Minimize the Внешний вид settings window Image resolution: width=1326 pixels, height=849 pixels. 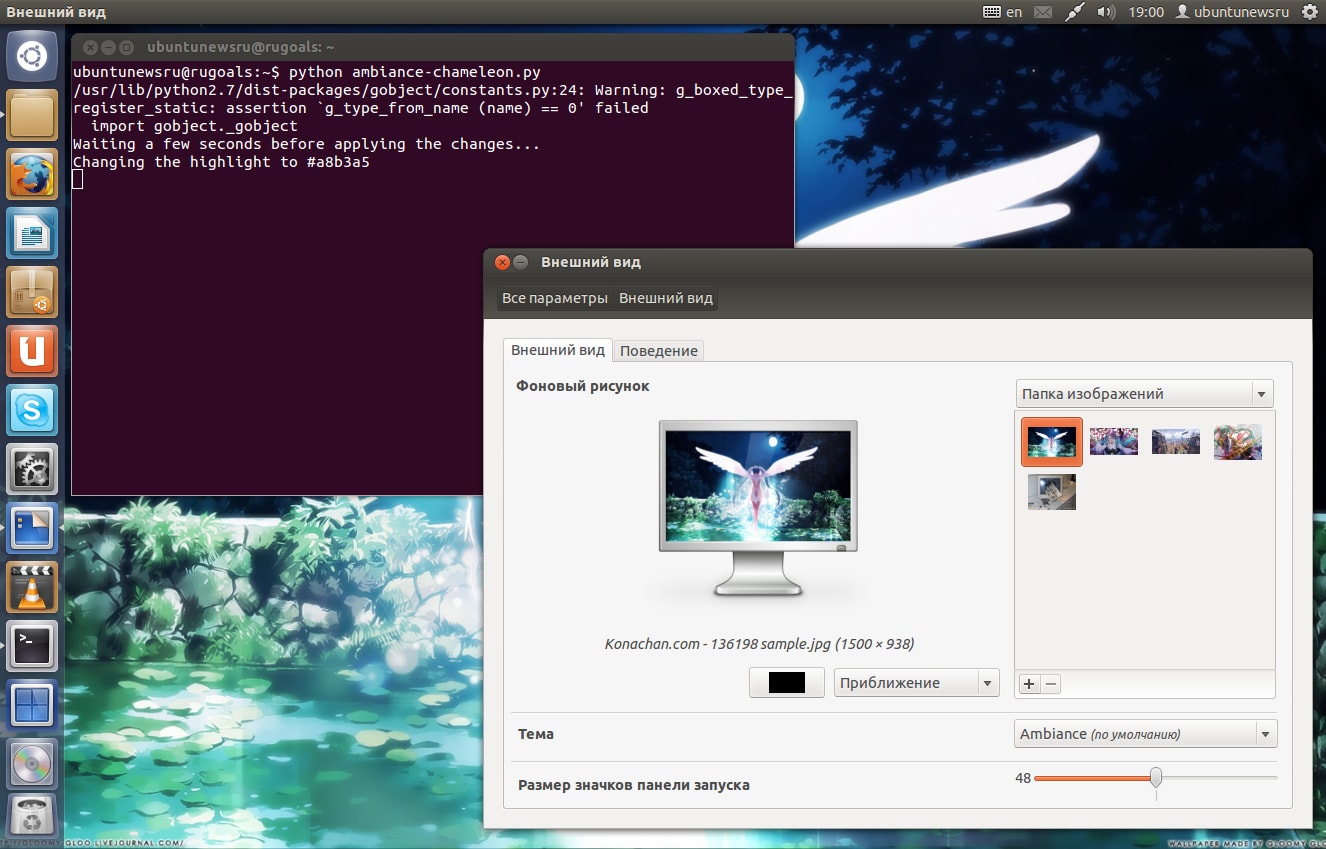click(521, 262)
